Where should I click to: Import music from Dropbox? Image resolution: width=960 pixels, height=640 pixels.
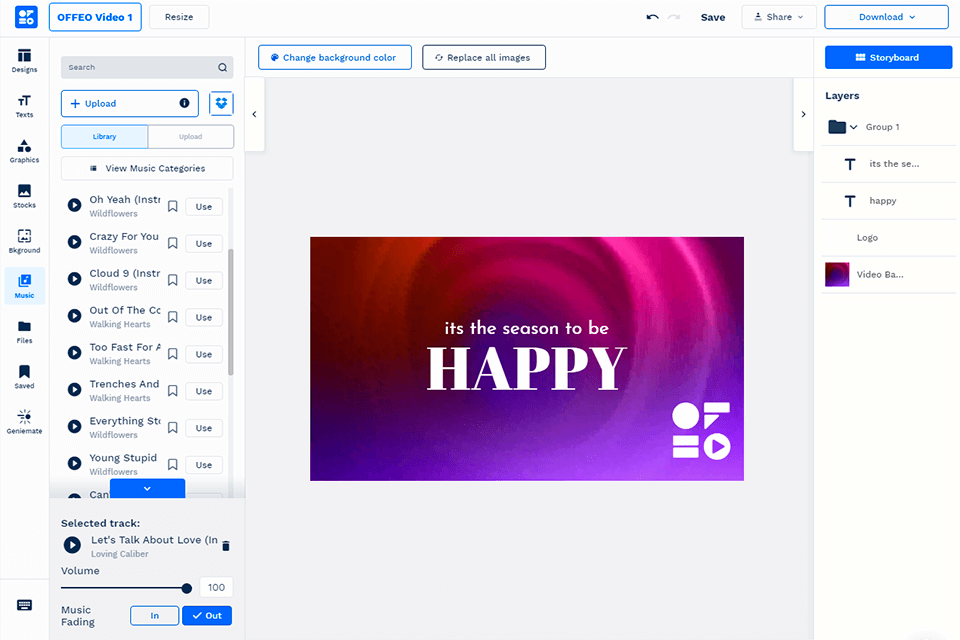click(x=220, y=103)
